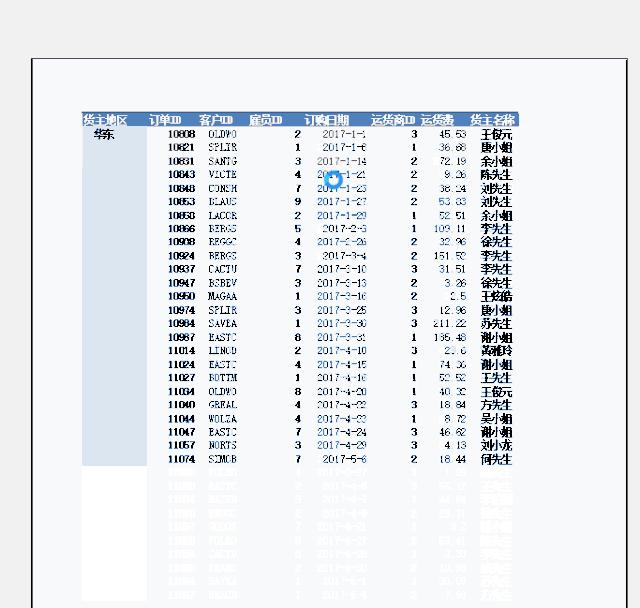Select order ID 10908

[182, 242]
